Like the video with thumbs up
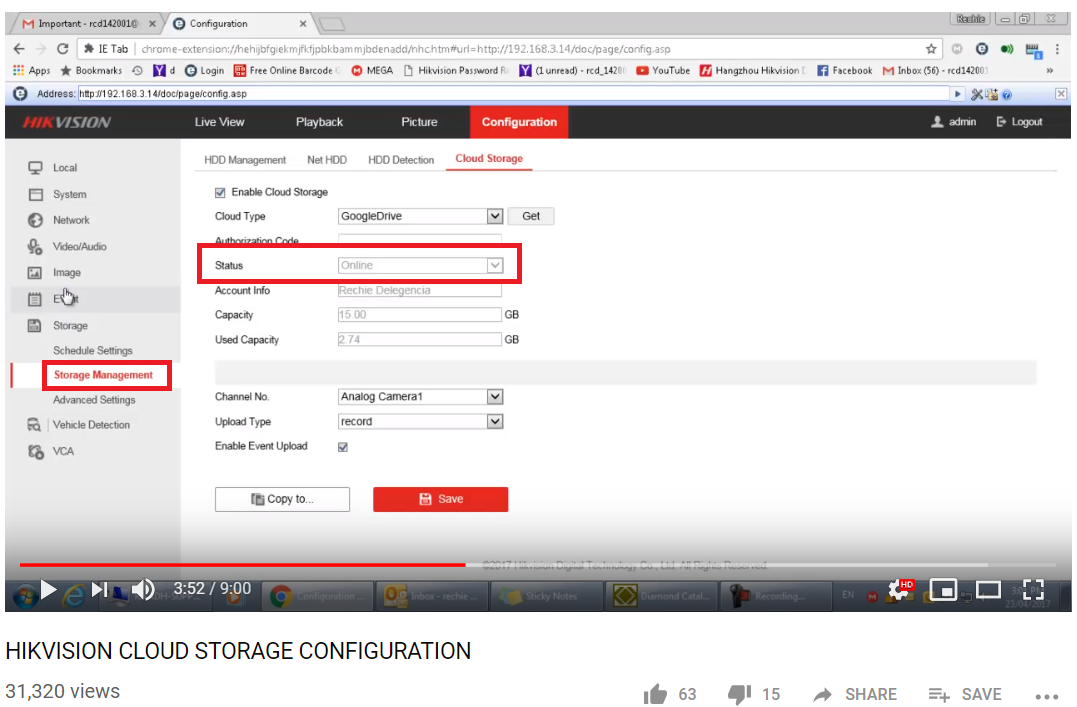Image resolution: width=1077 pixels, height=707 pixels. click(656, 694)
